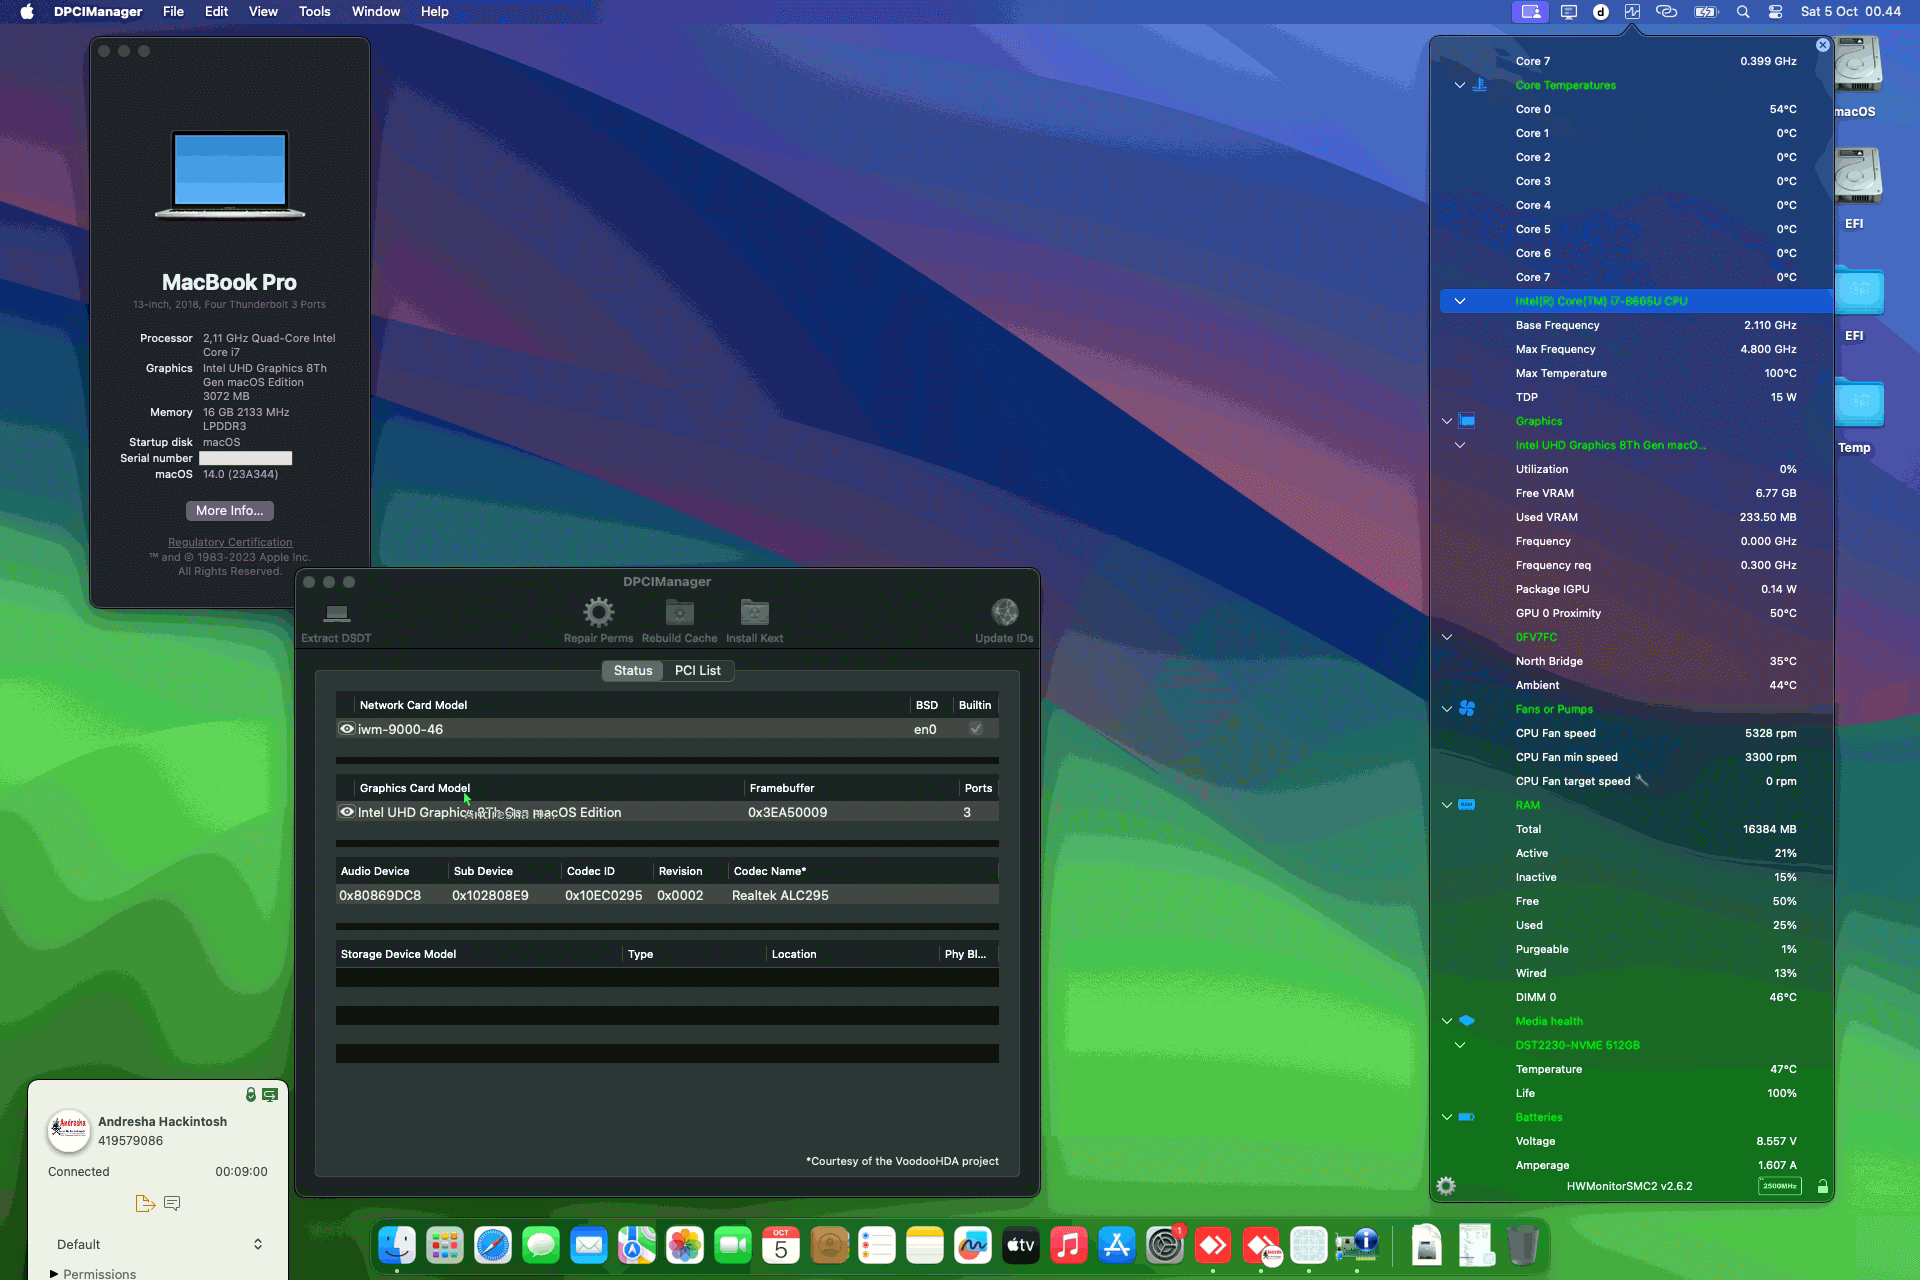Click the MacBook Pro image in About window
This screenshot has width=1920, height=1280.
230,174
